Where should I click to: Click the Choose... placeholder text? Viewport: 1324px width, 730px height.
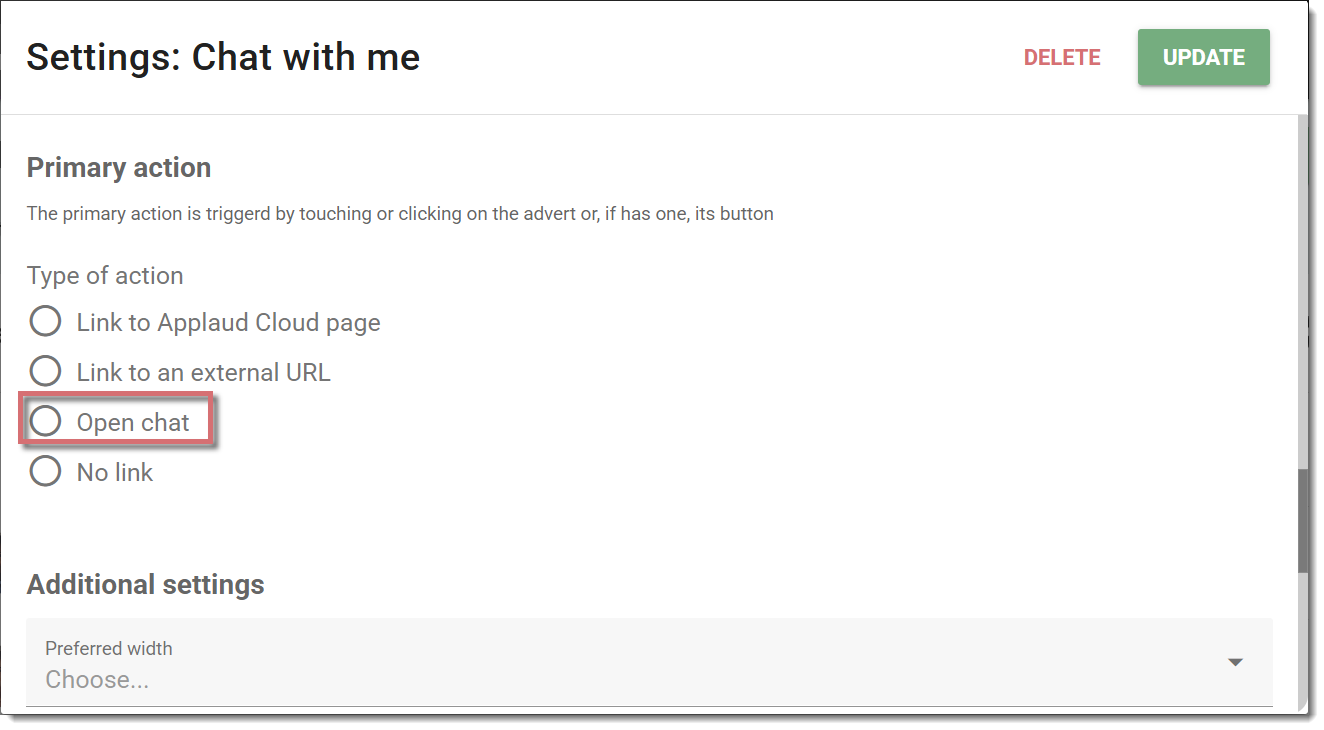point(97,680)
